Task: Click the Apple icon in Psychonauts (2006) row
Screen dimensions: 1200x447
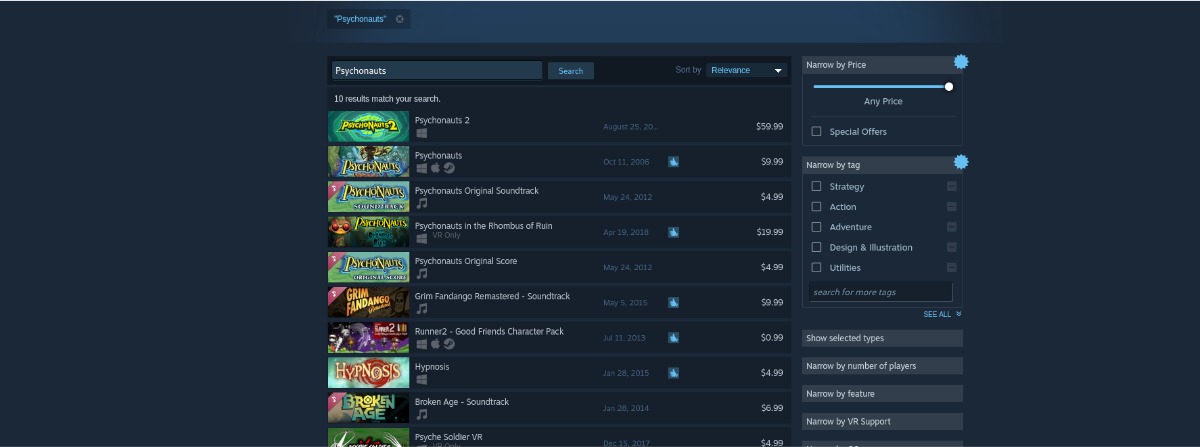Action: click(436, 168)
